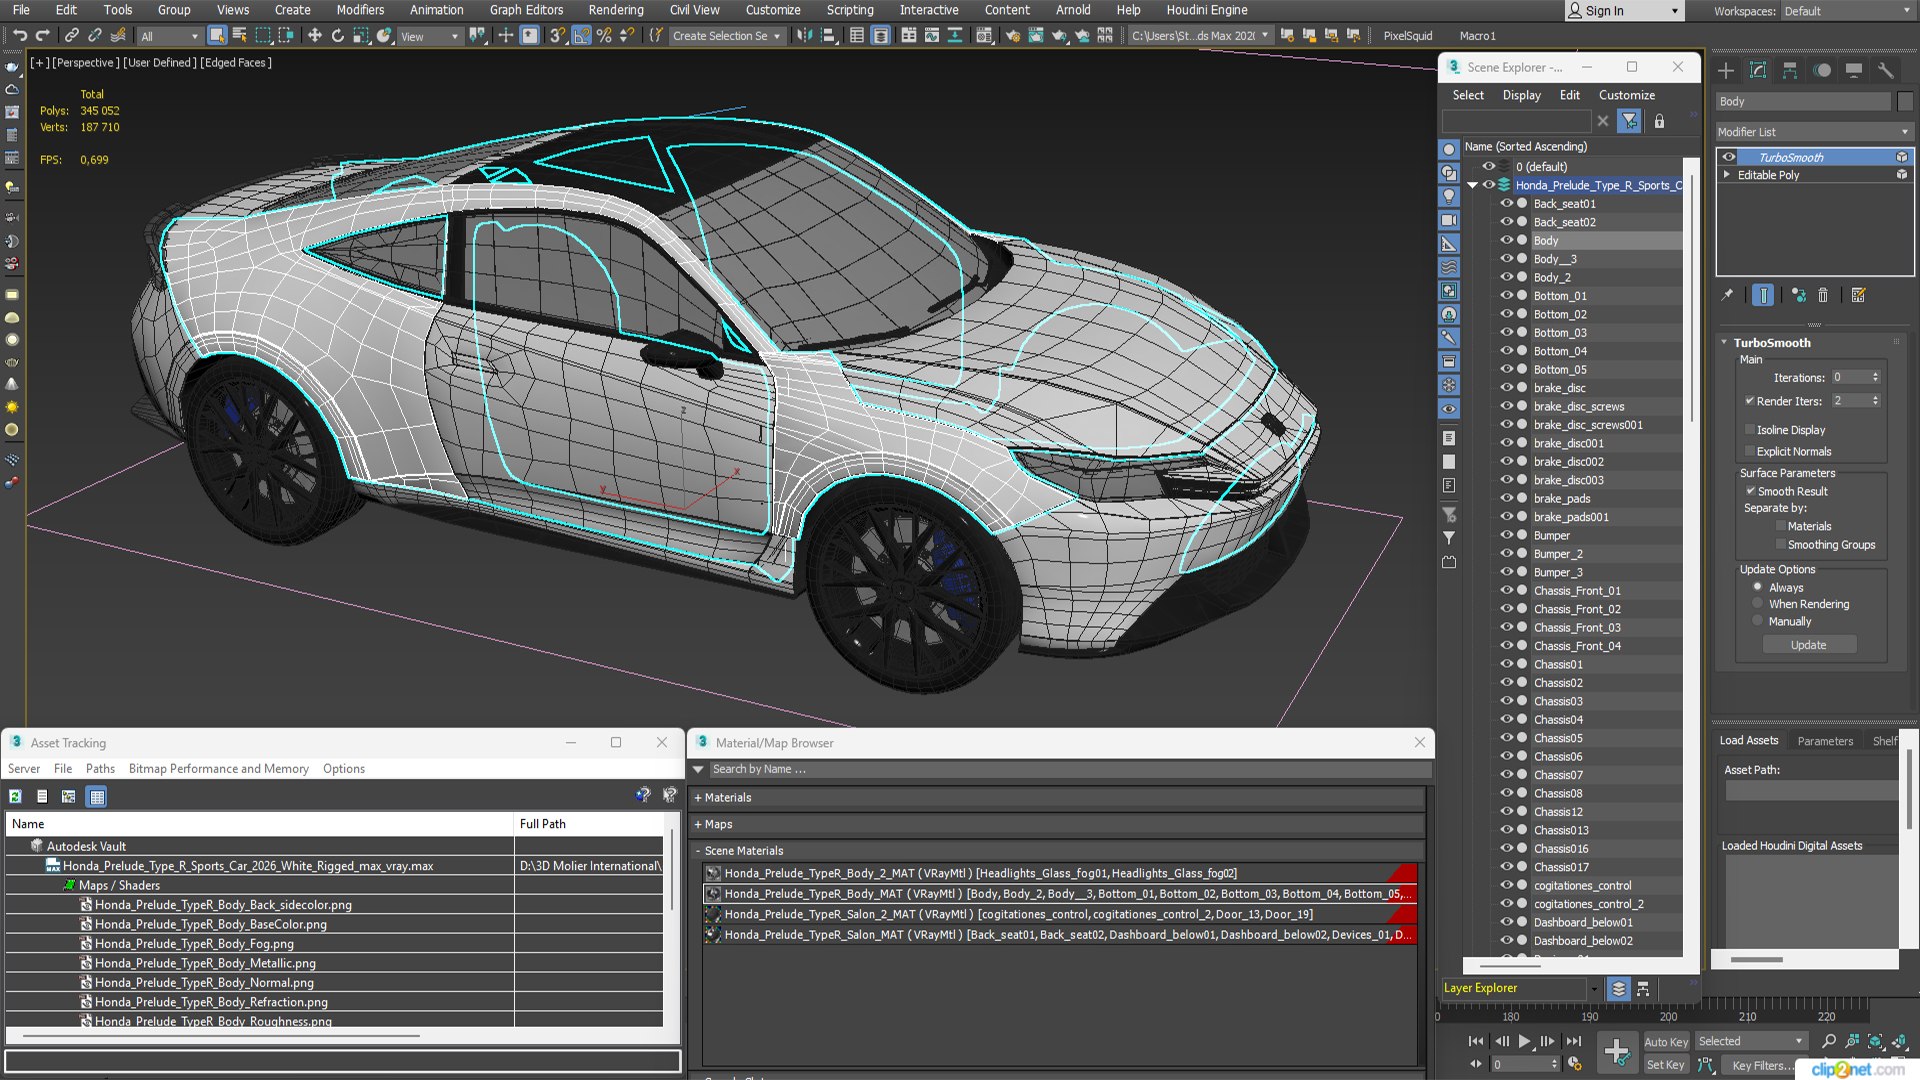1920x1080 pixels.
Task: Open the Hierarchy command panel tab
Action: 1790,70
